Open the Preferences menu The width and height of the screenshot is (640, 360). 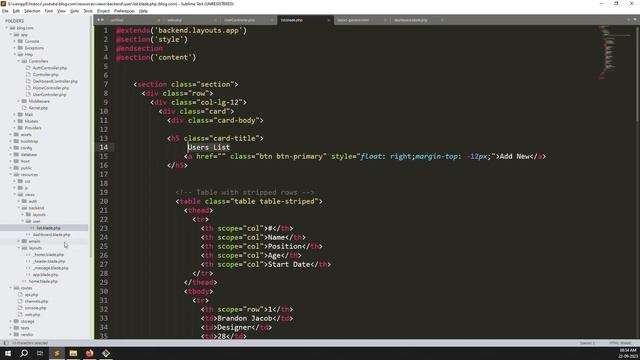tap(124, 11)
